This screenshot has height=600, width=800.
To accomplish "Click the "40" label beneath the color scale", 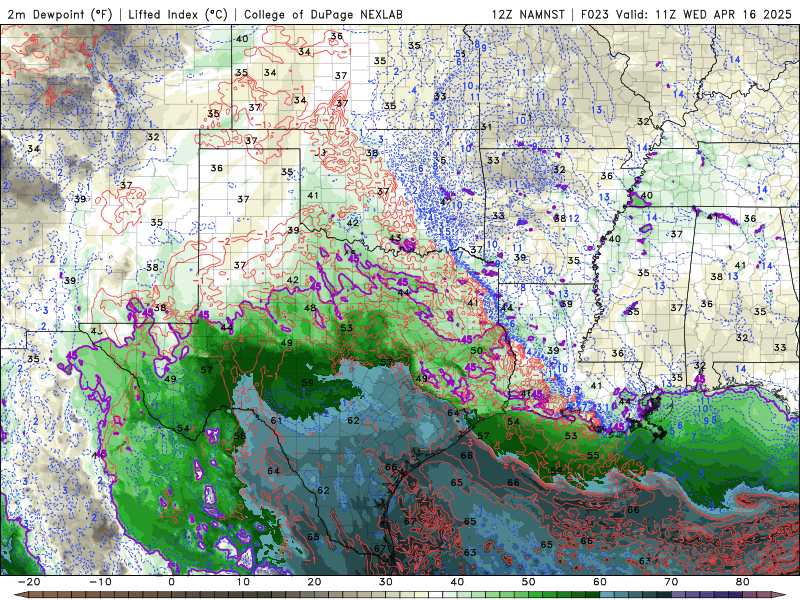I will (x=457, y=582).
